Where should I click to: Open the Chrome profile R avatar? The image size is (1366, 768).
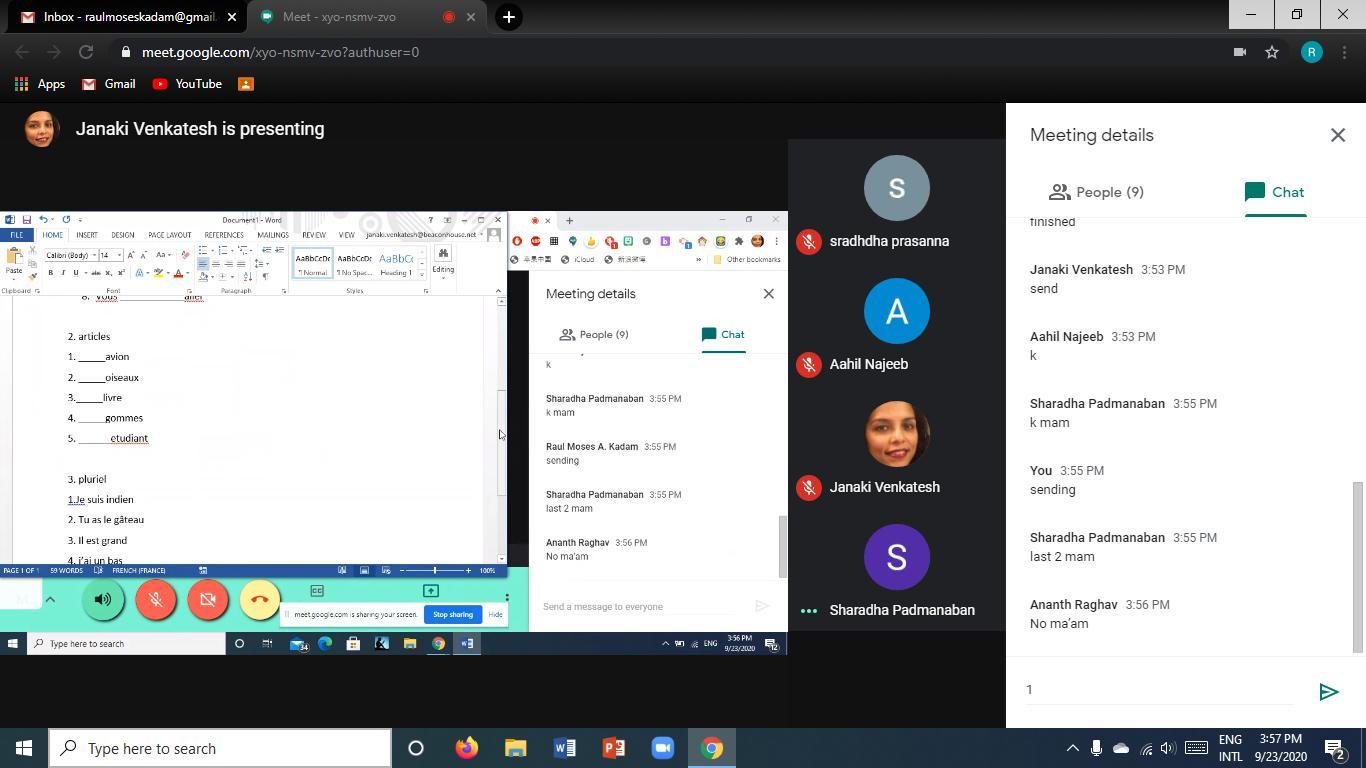(x=1311, y=52)
